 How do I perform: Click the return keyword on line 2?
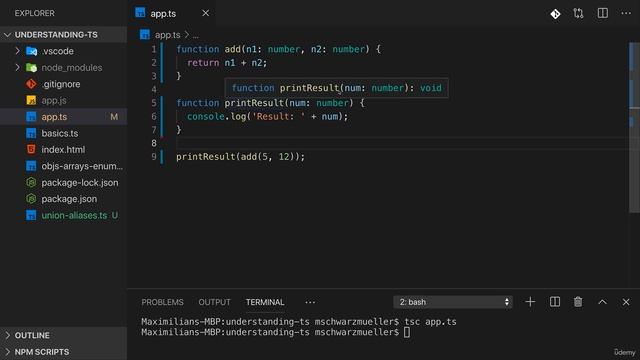coord(203,63)
